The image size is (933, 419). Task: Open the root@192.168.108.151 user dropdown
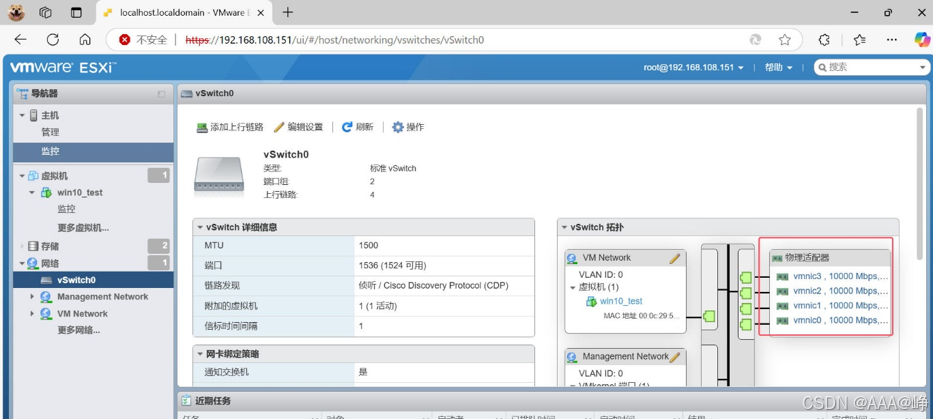(x=693, y=68)
